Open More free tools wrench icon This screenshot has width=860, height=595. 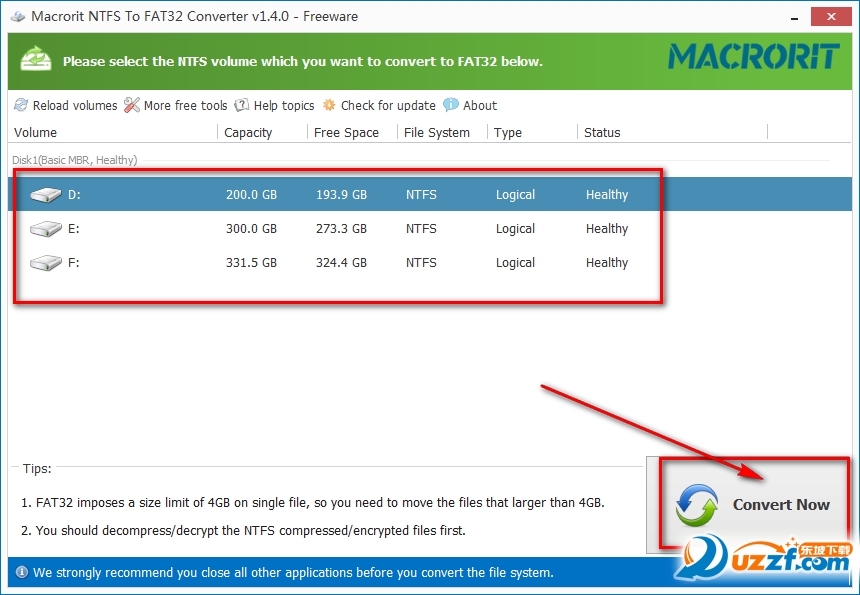coord(132,105)
